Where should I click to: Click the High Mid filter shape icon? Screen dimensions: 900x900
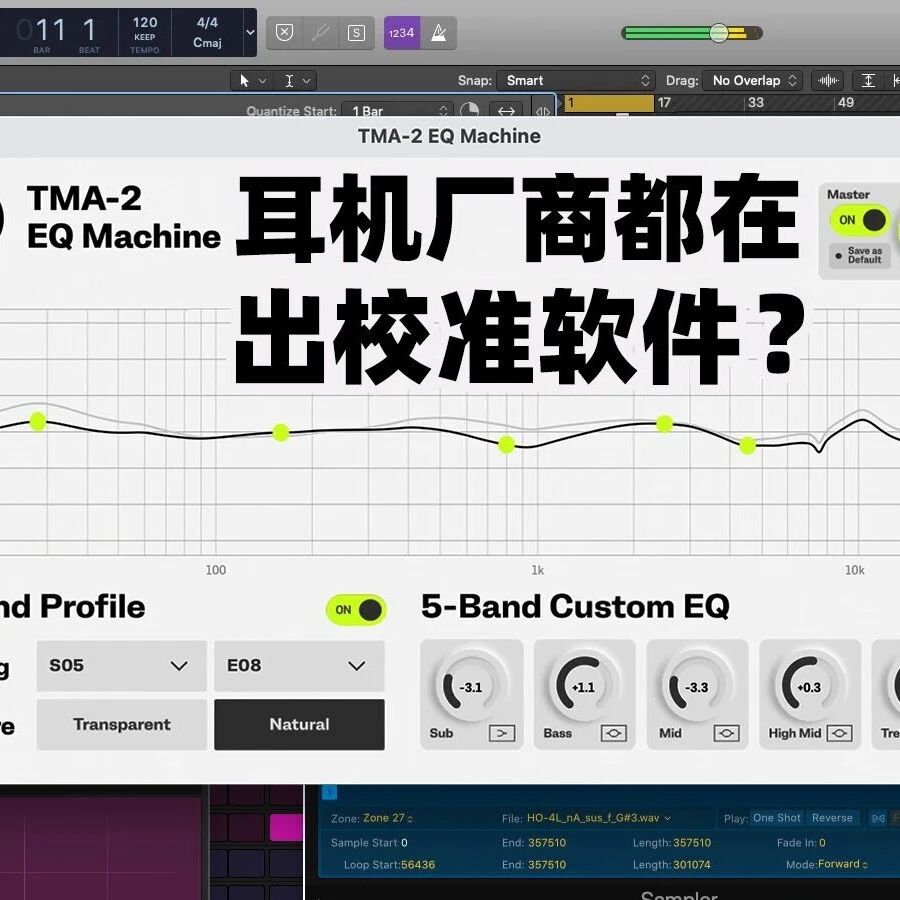(x=839, y=733)
